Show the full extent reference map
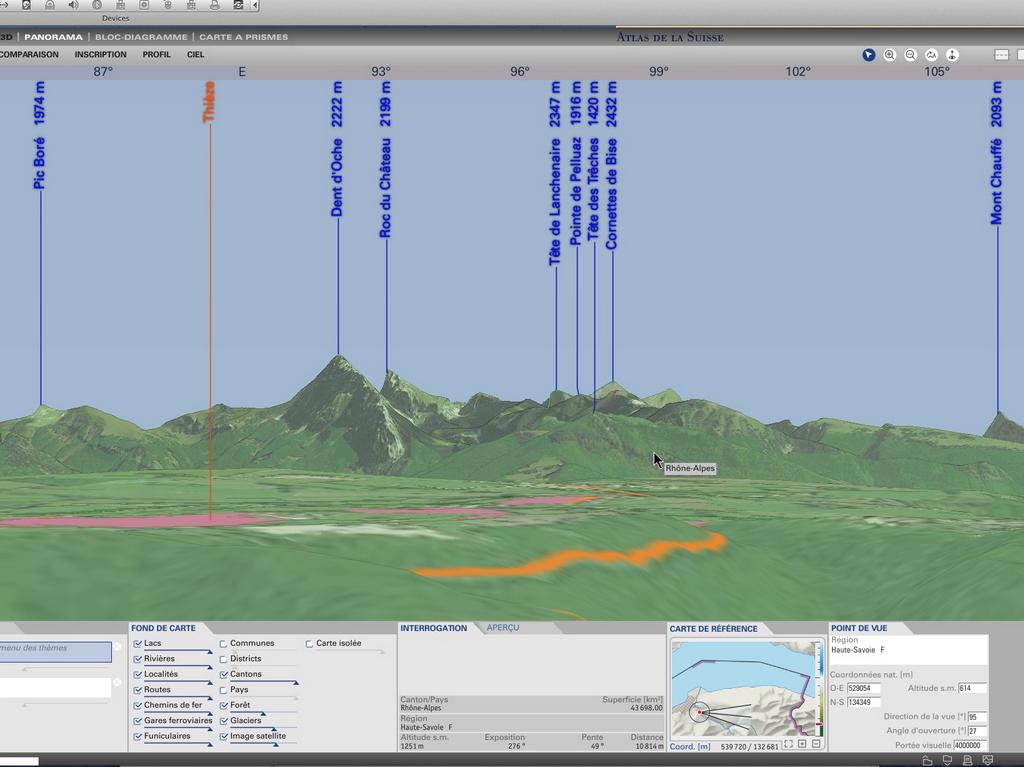The height and width of the screenshot is (767, 1024). 788,744
